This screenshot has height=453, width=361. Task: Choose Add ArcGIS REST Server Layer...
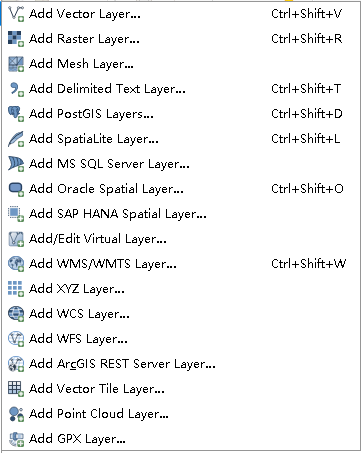180,364
